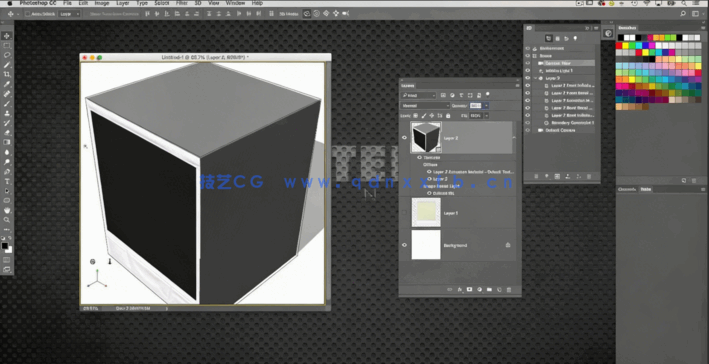The height and width of the screenshot is (364, 709).
Task: Toggle Infinite Light 1 visibility
Action: [527, 71]
